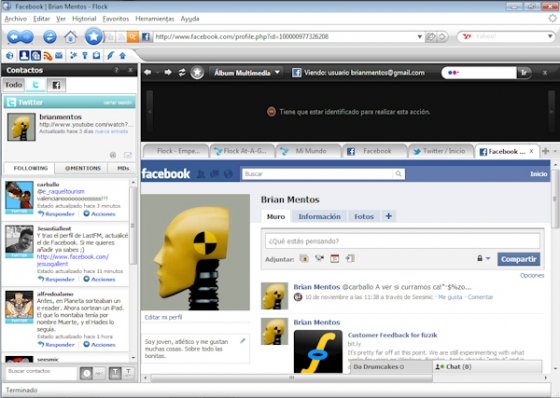Screen dimensions: 560x398
Task: Open the blog editor quill icon
Action: tap(110, 55)
